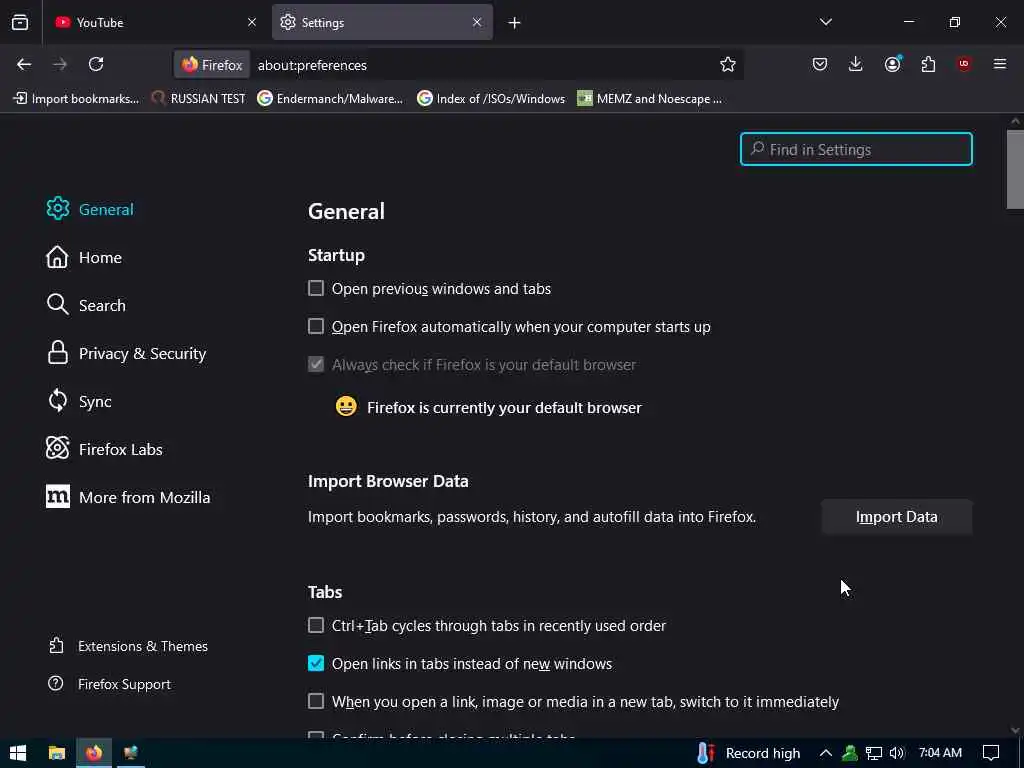Focus the Find in Settings search box
The image size is (1024, 768).
(856, 149)
